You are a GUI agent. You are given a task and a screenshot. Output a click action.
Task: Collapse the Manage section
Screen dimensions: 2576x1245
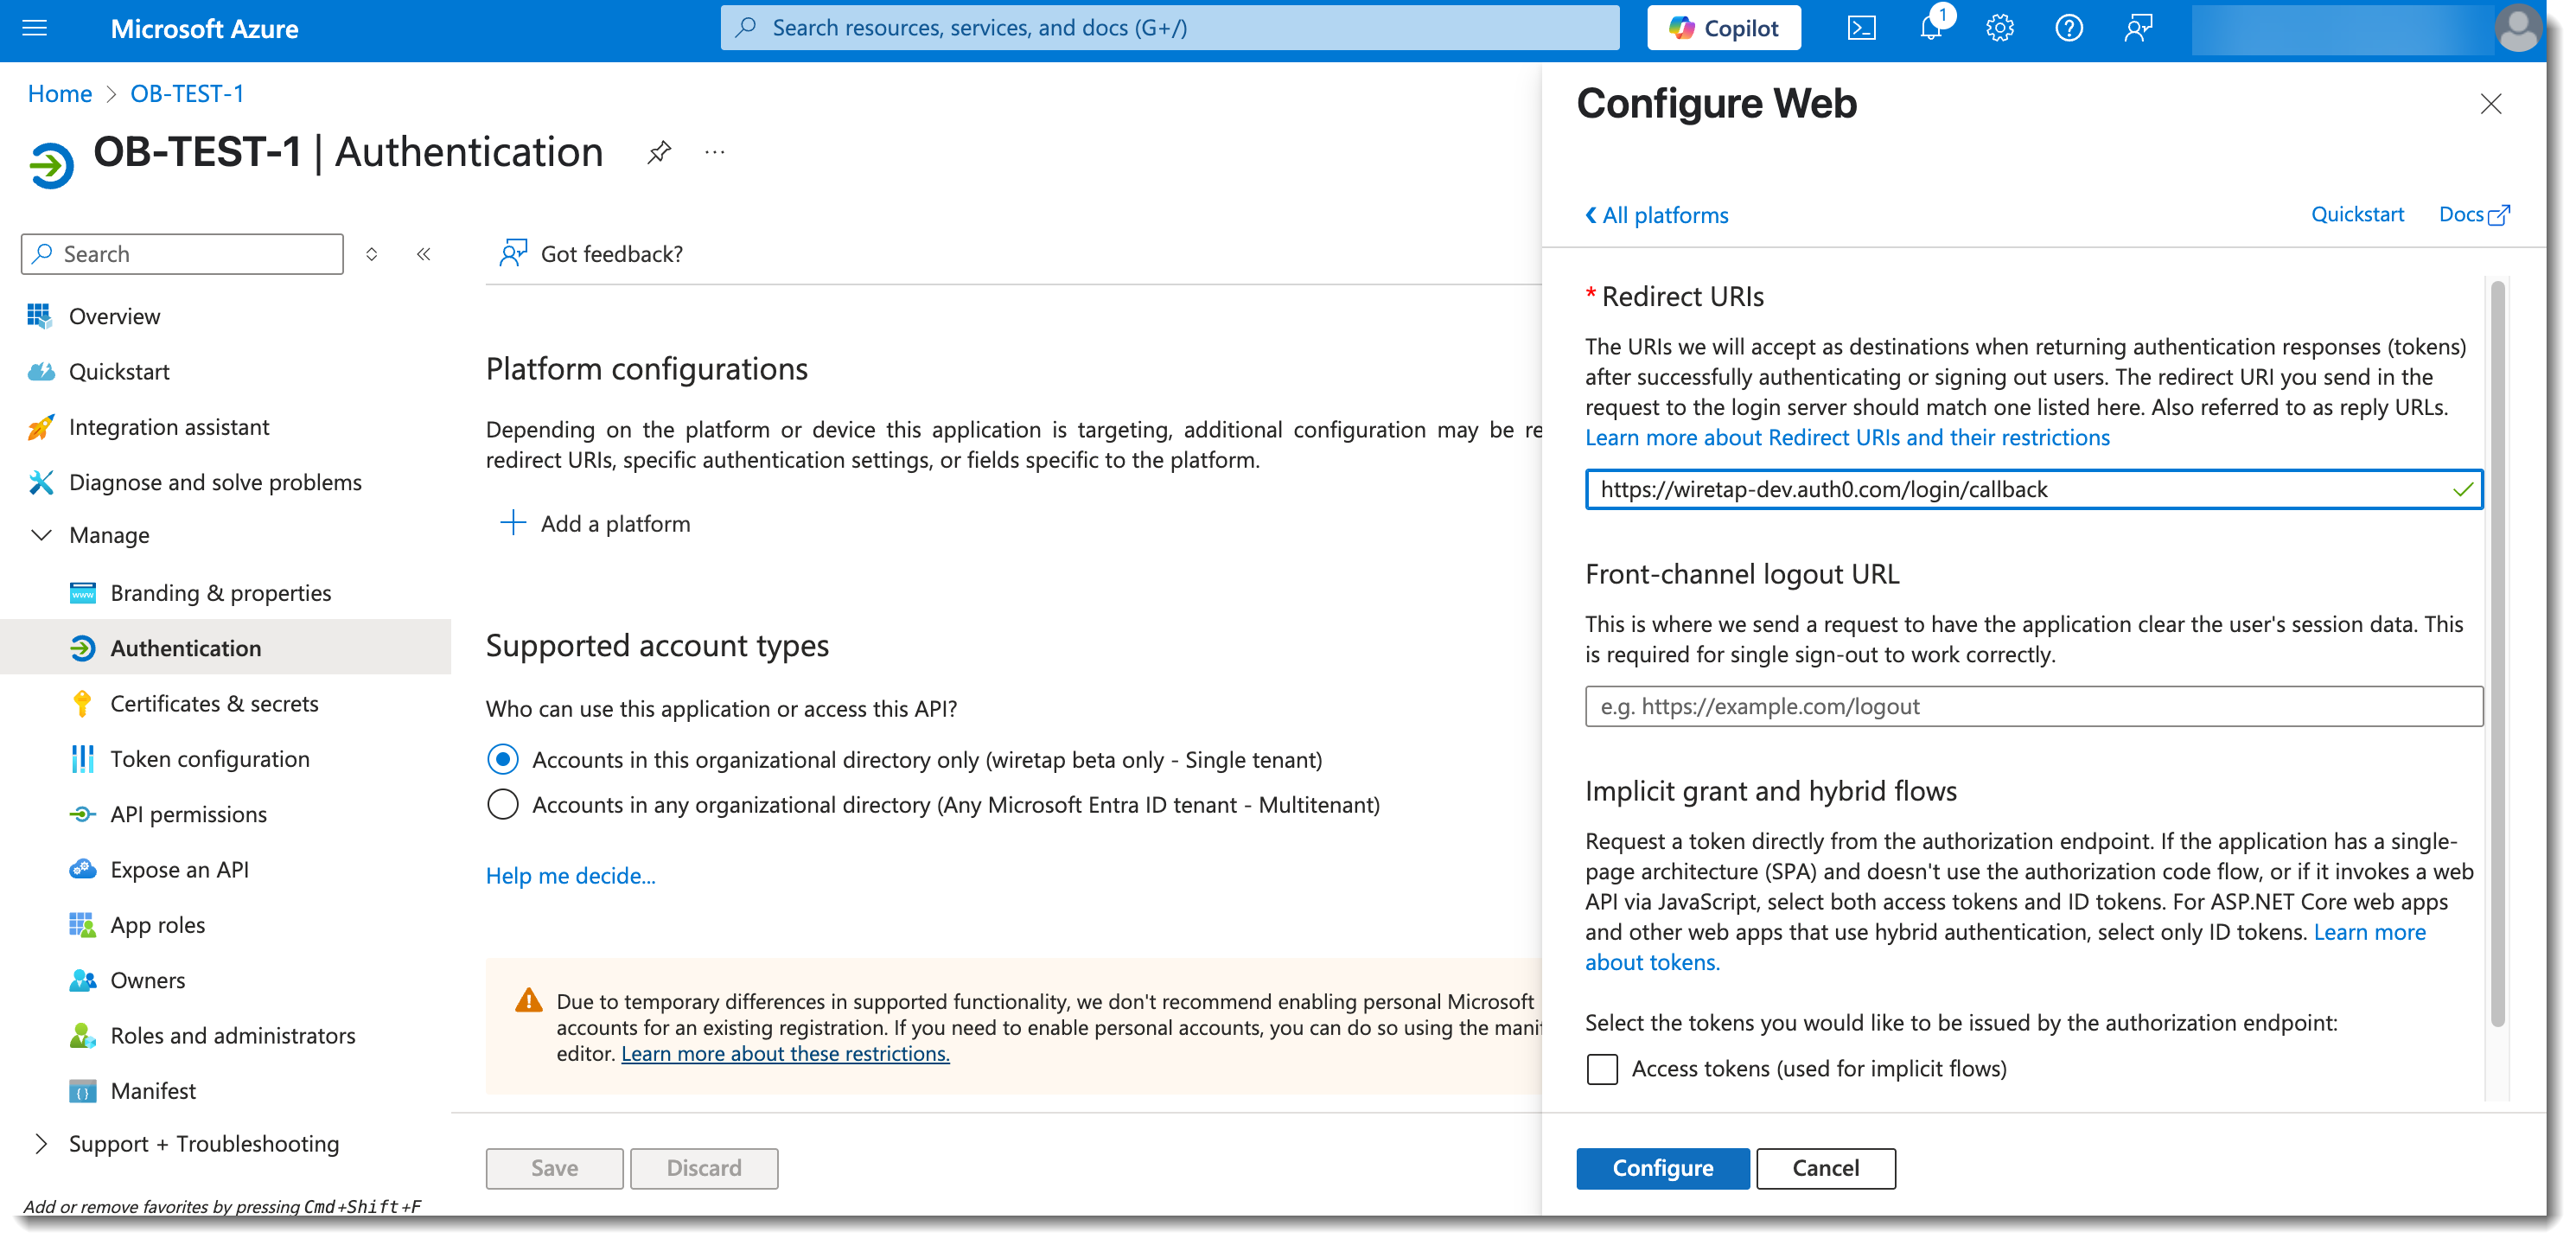click(x=41, y=535)
